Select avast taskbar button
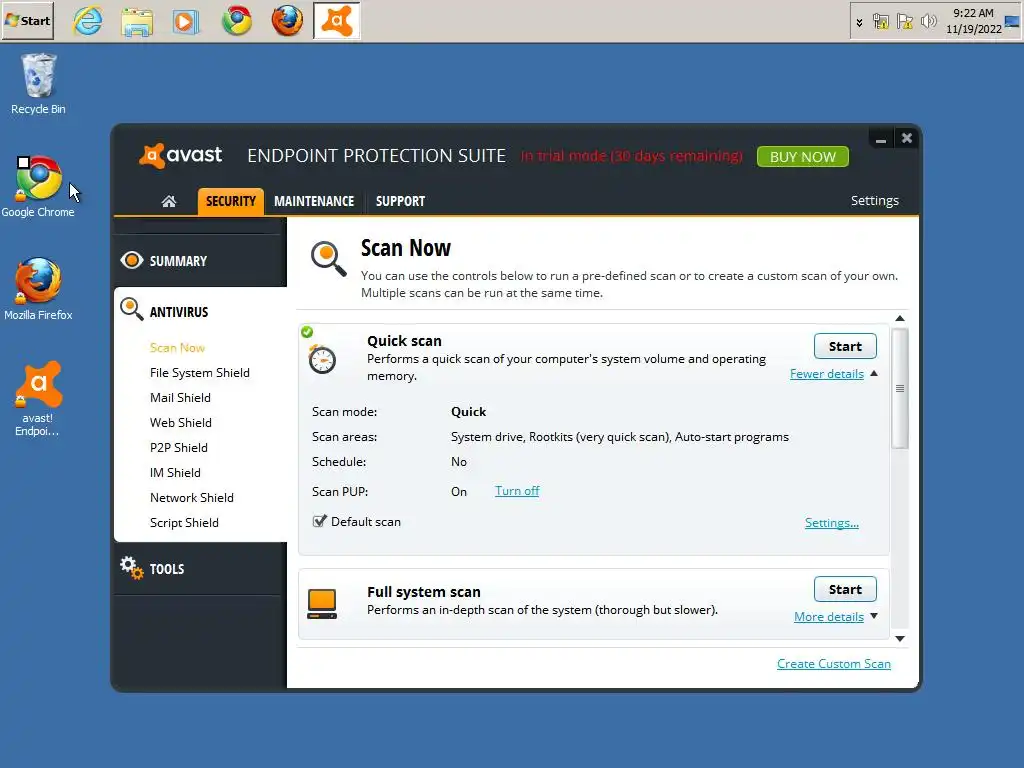 point(336,21)
